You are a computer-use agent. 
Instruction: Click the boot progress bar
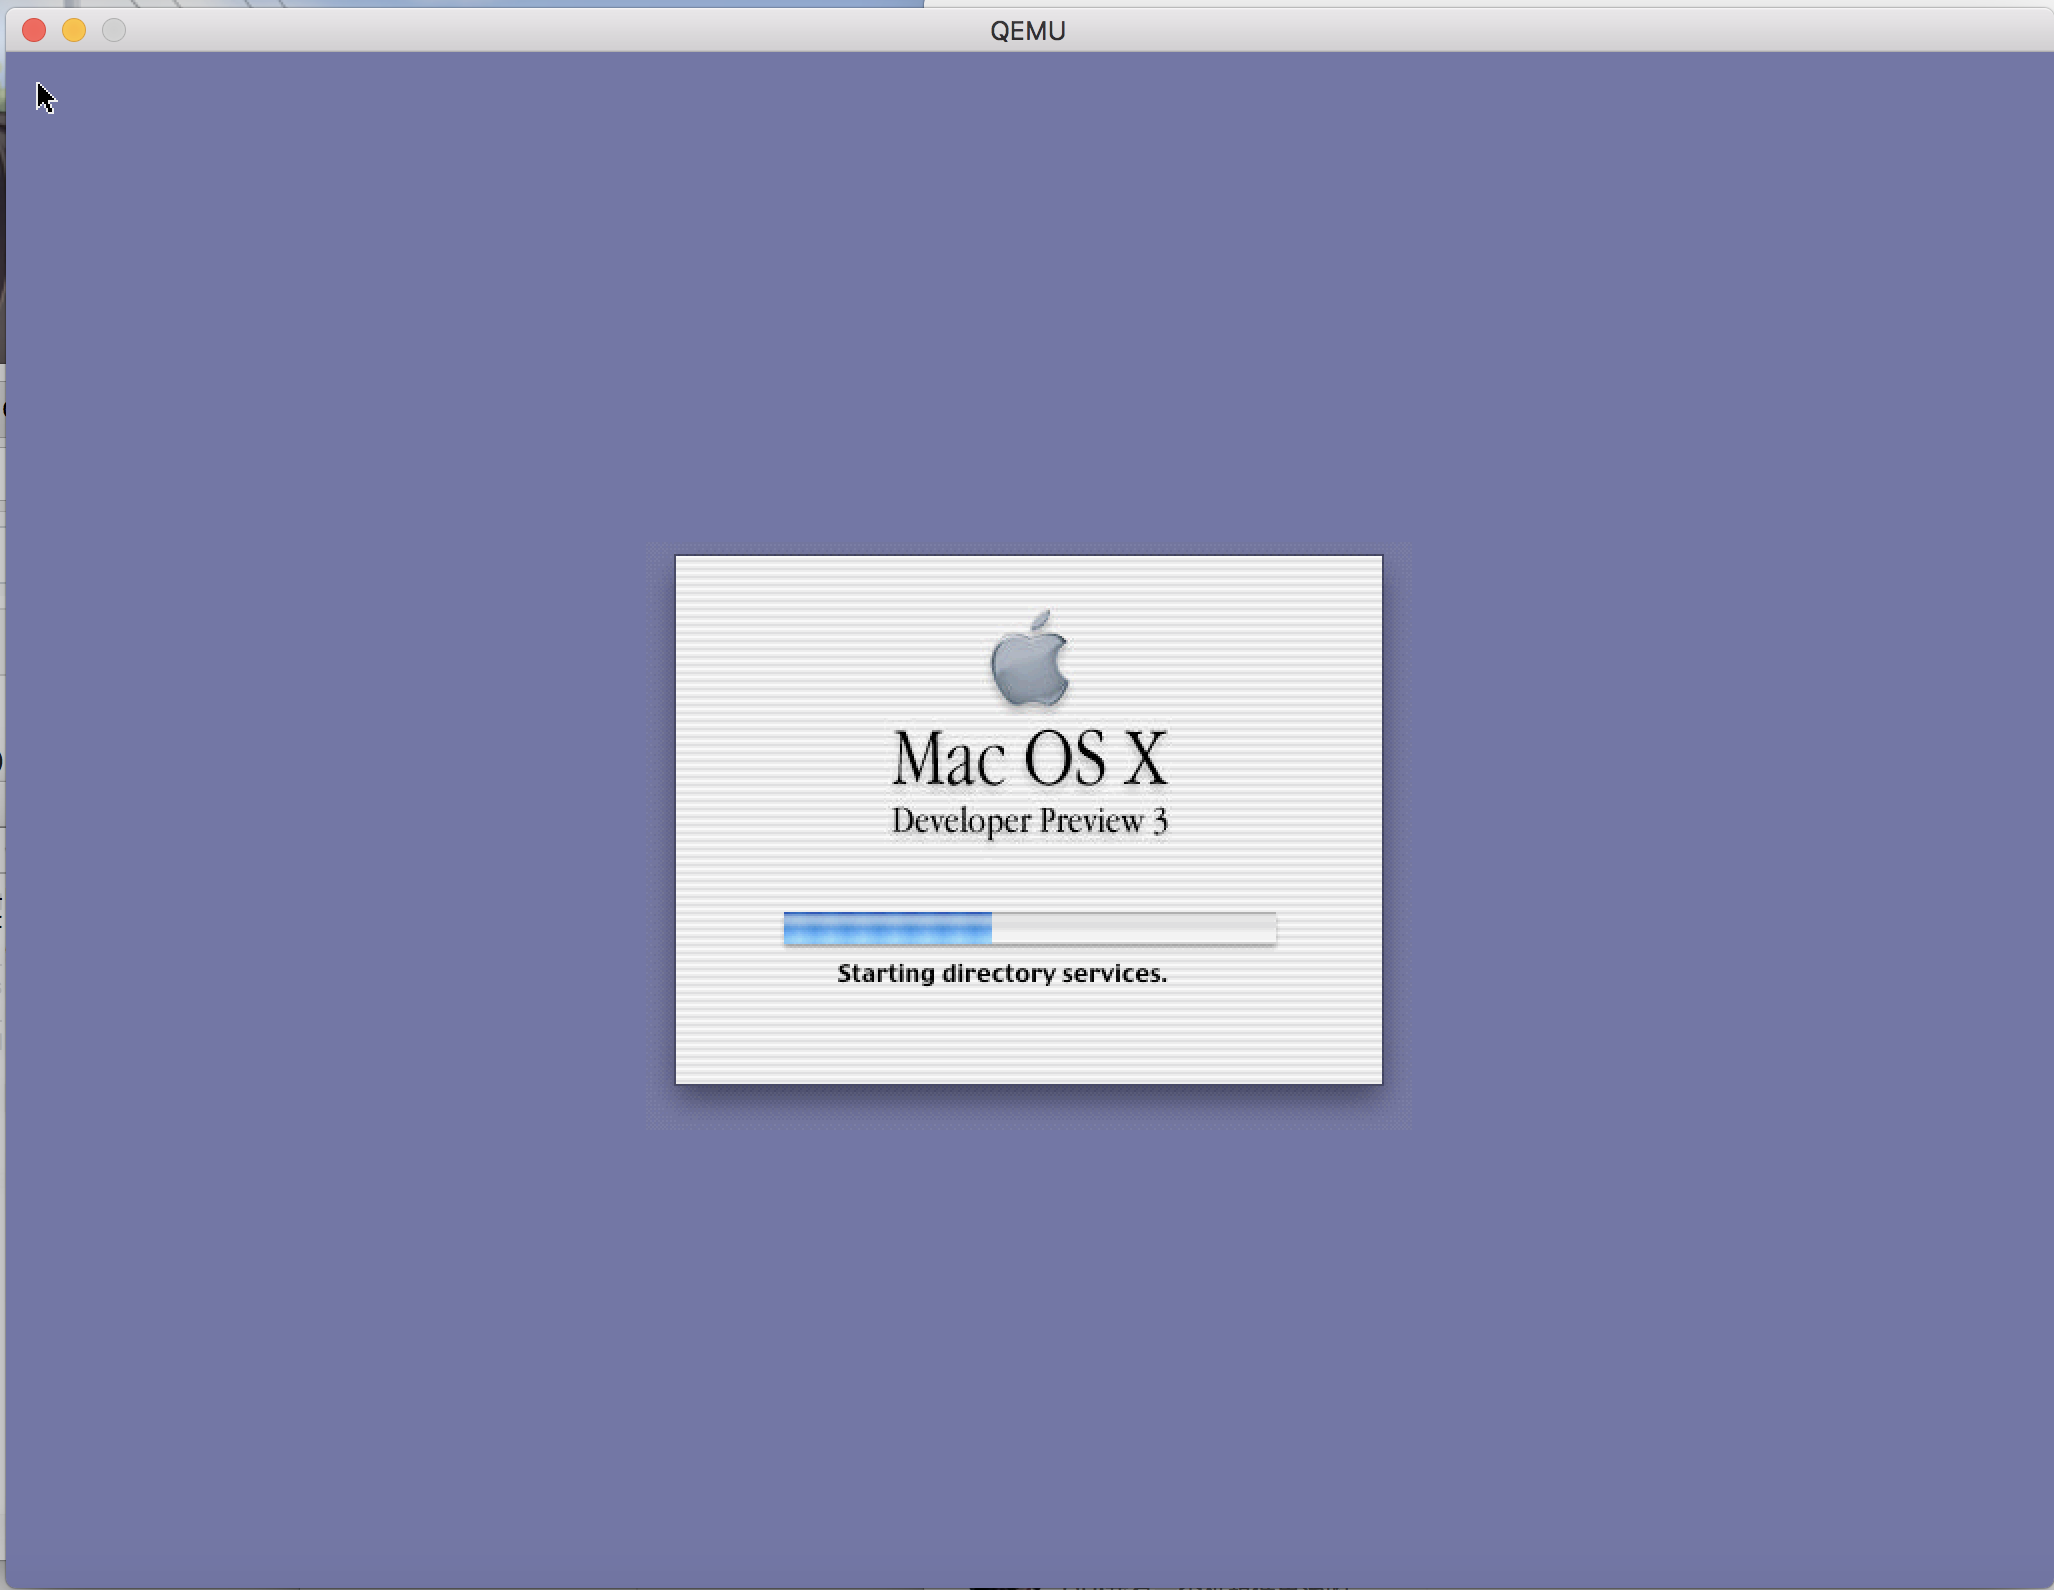point(1028,928)
